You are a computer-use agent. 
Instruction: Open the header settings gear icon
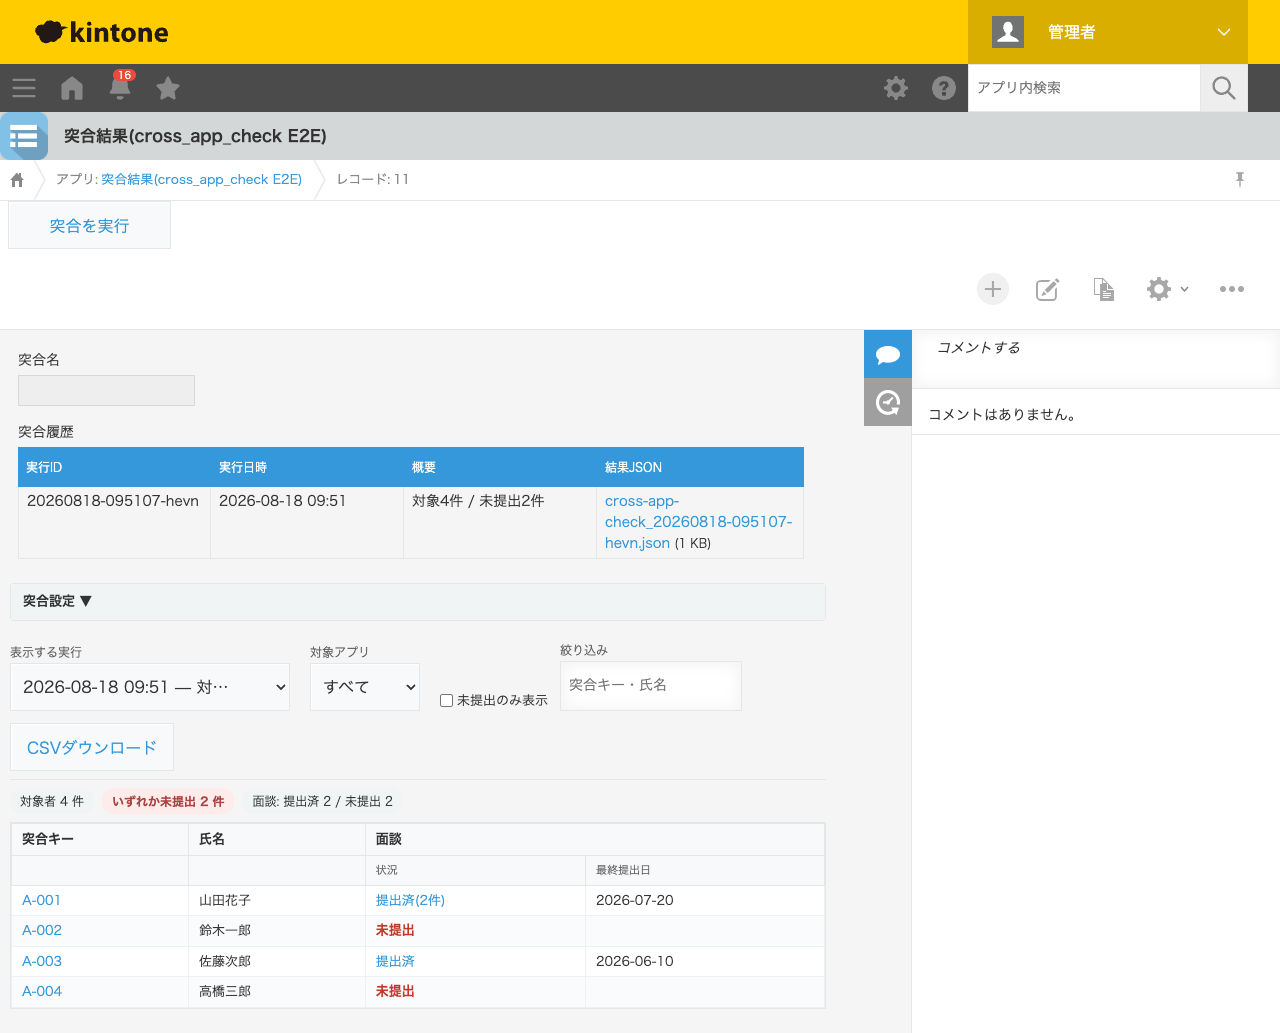tap(896, 88)
